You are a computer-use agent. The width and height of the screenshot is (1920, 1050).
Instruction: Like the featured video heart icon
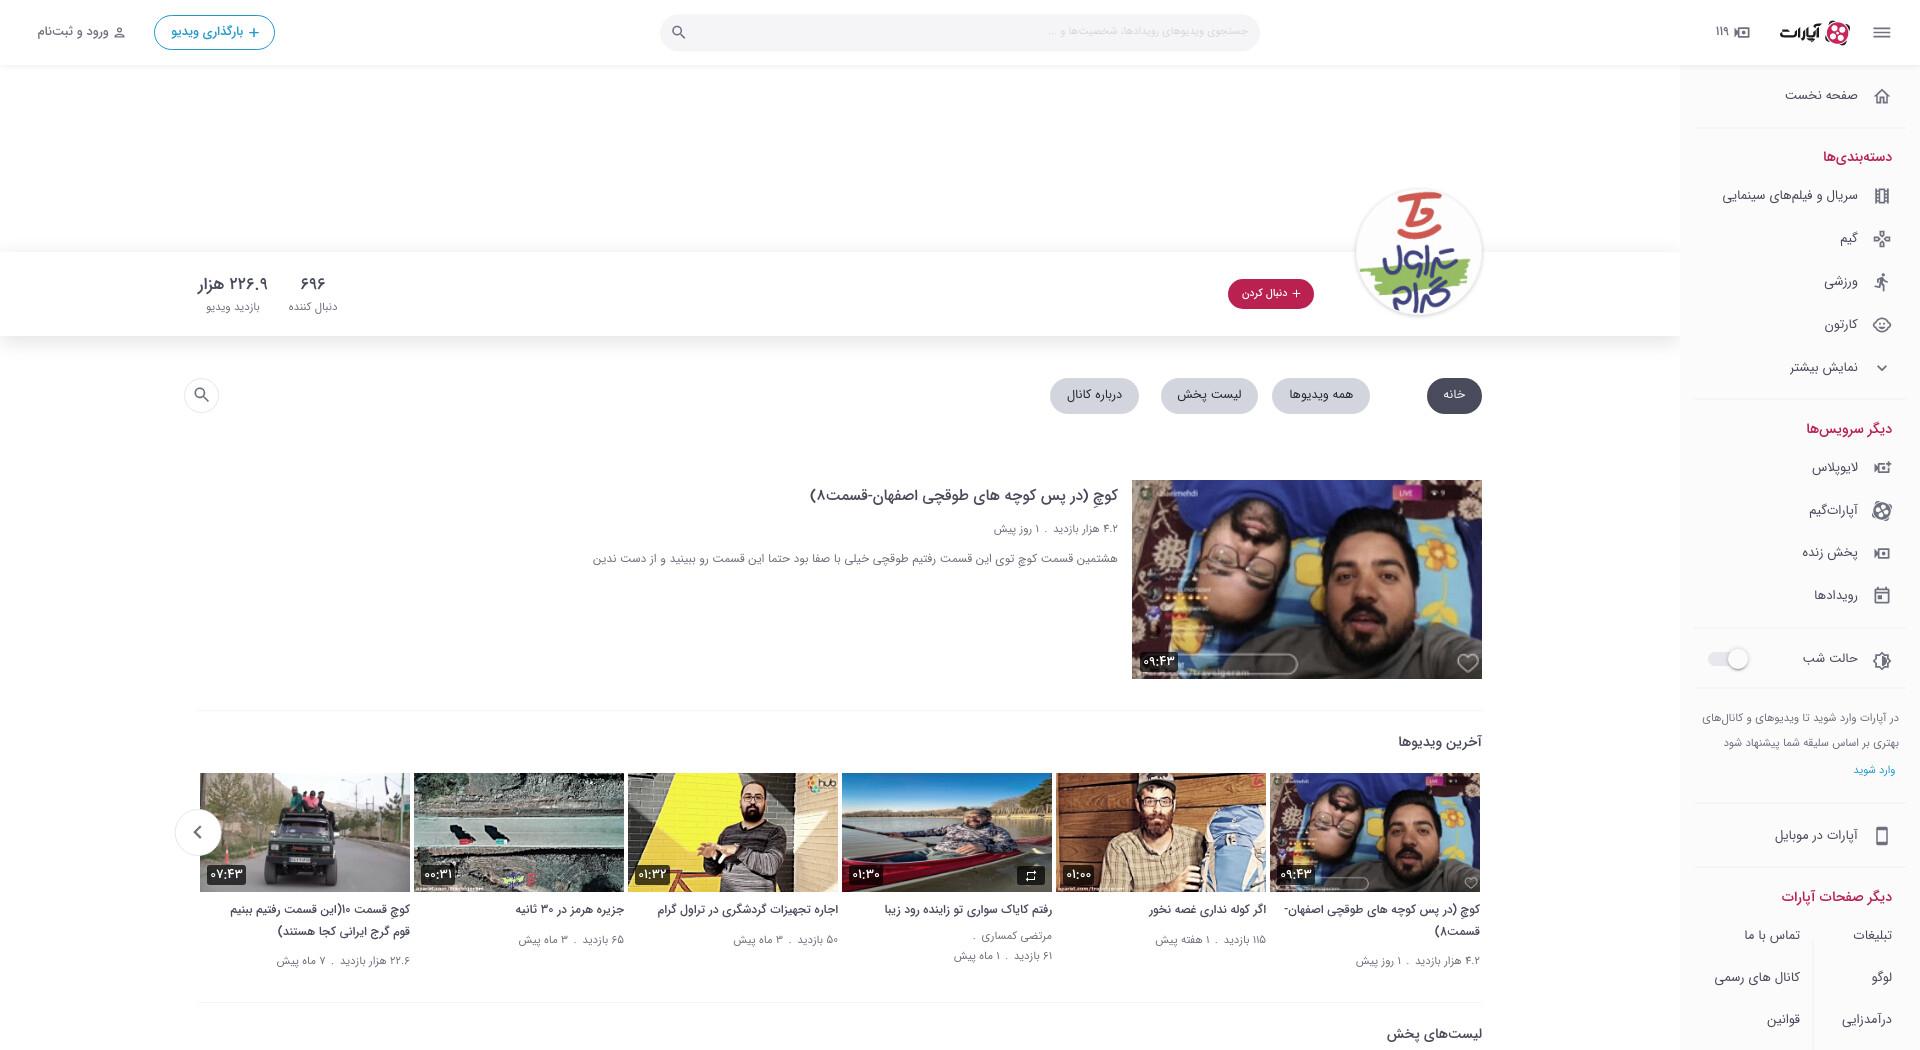[1467, 662]
